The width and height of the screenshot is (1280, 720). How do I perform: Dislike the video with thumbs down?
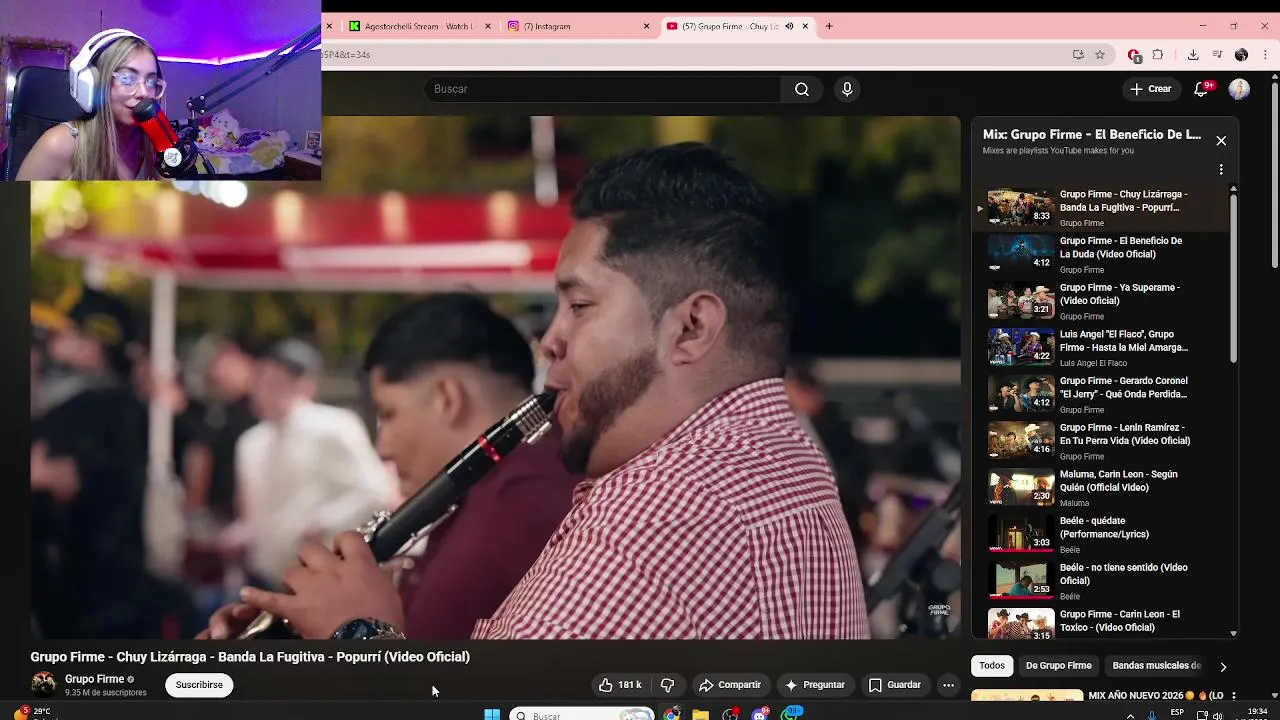point(667,685)
